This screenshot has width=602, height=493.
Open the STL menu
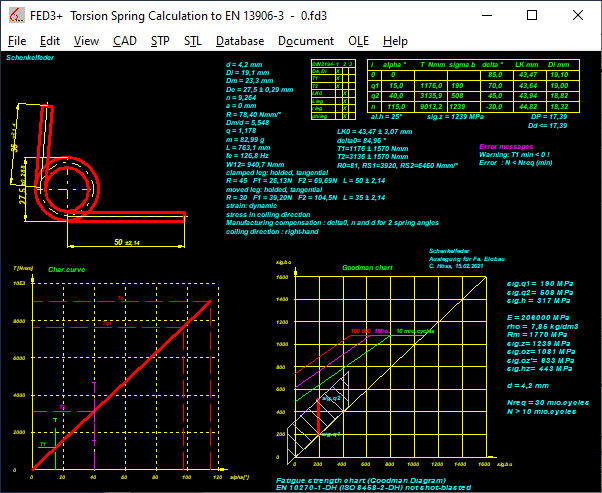(192, 41)
